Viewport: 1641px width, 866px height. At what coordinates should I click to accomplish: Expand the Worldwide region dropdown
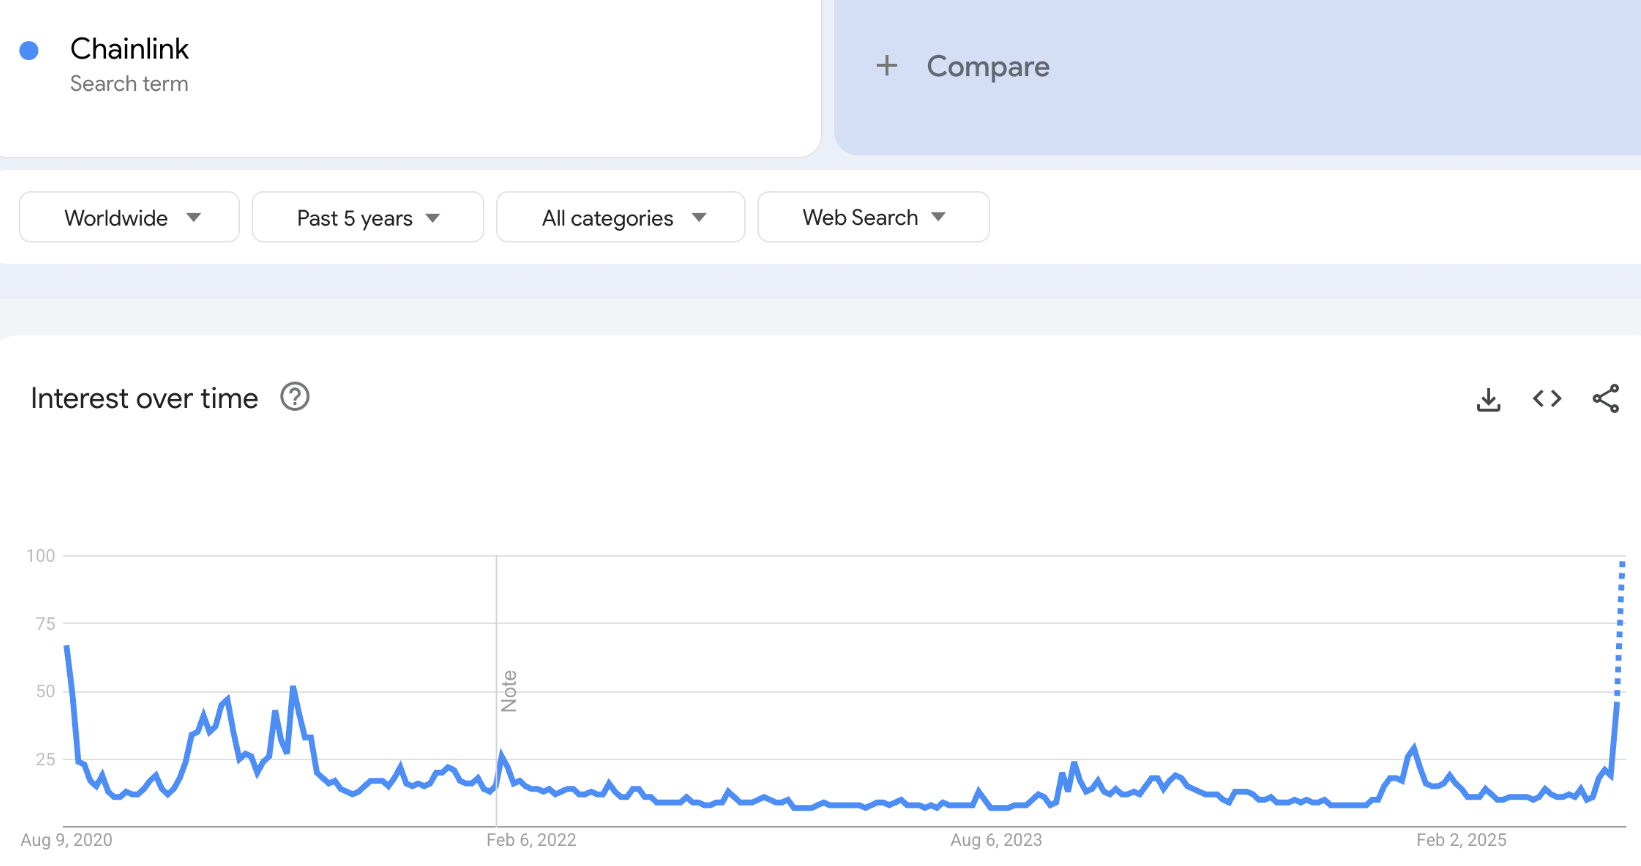click(x=129, y=217)
